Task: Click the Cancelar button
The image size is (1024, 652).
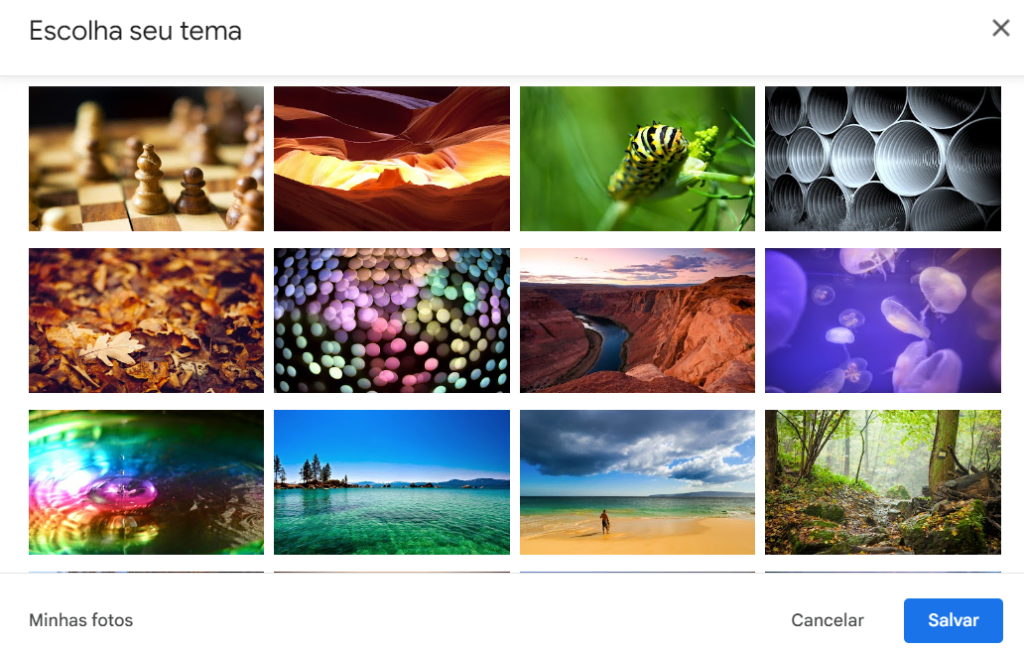Action: point(827,620)
